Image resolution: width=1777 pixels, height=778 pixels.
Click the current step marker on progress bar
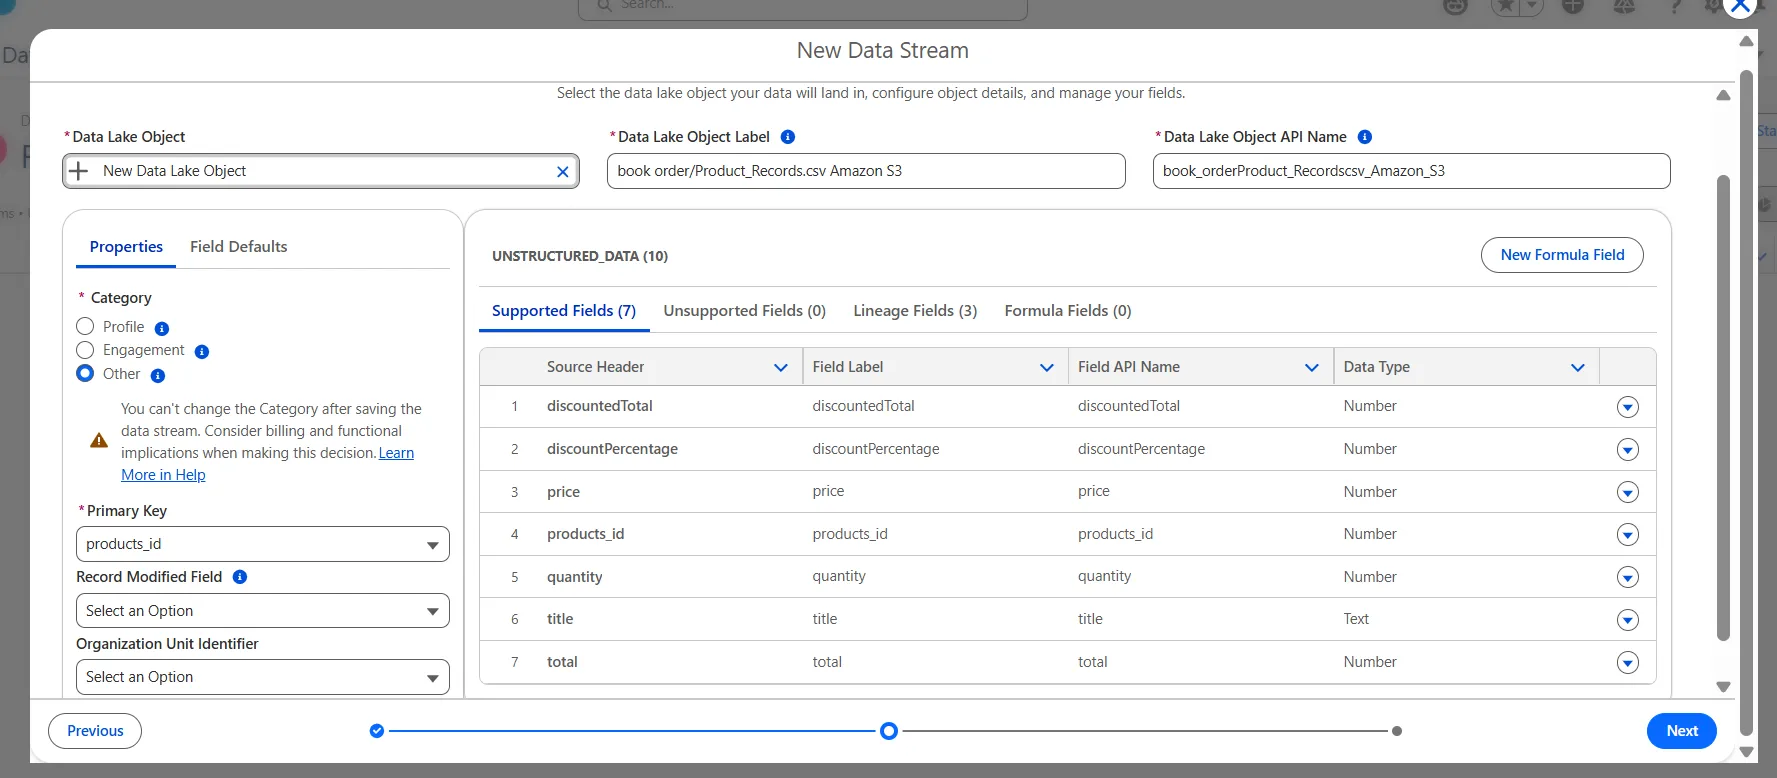(888, 731)
